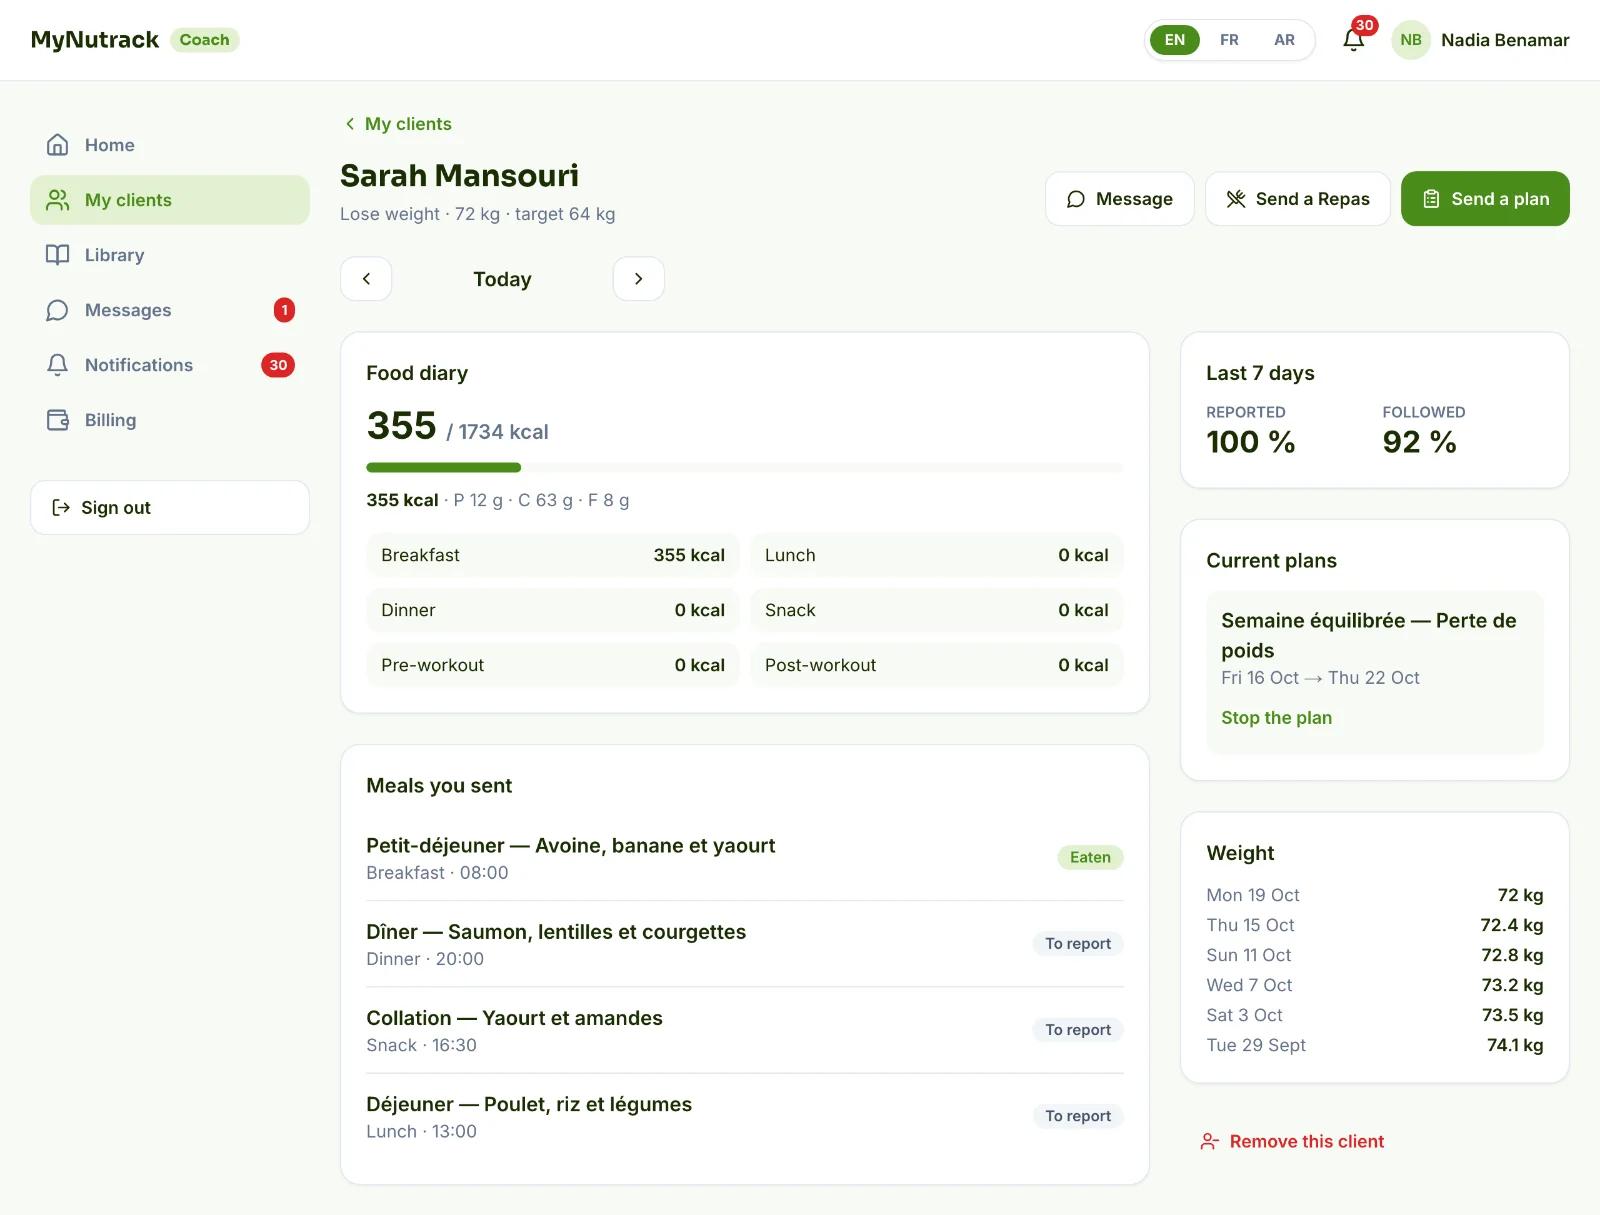
Task: Click the clipboard icon on Send a plan
Action: [x=1432, y=199]
